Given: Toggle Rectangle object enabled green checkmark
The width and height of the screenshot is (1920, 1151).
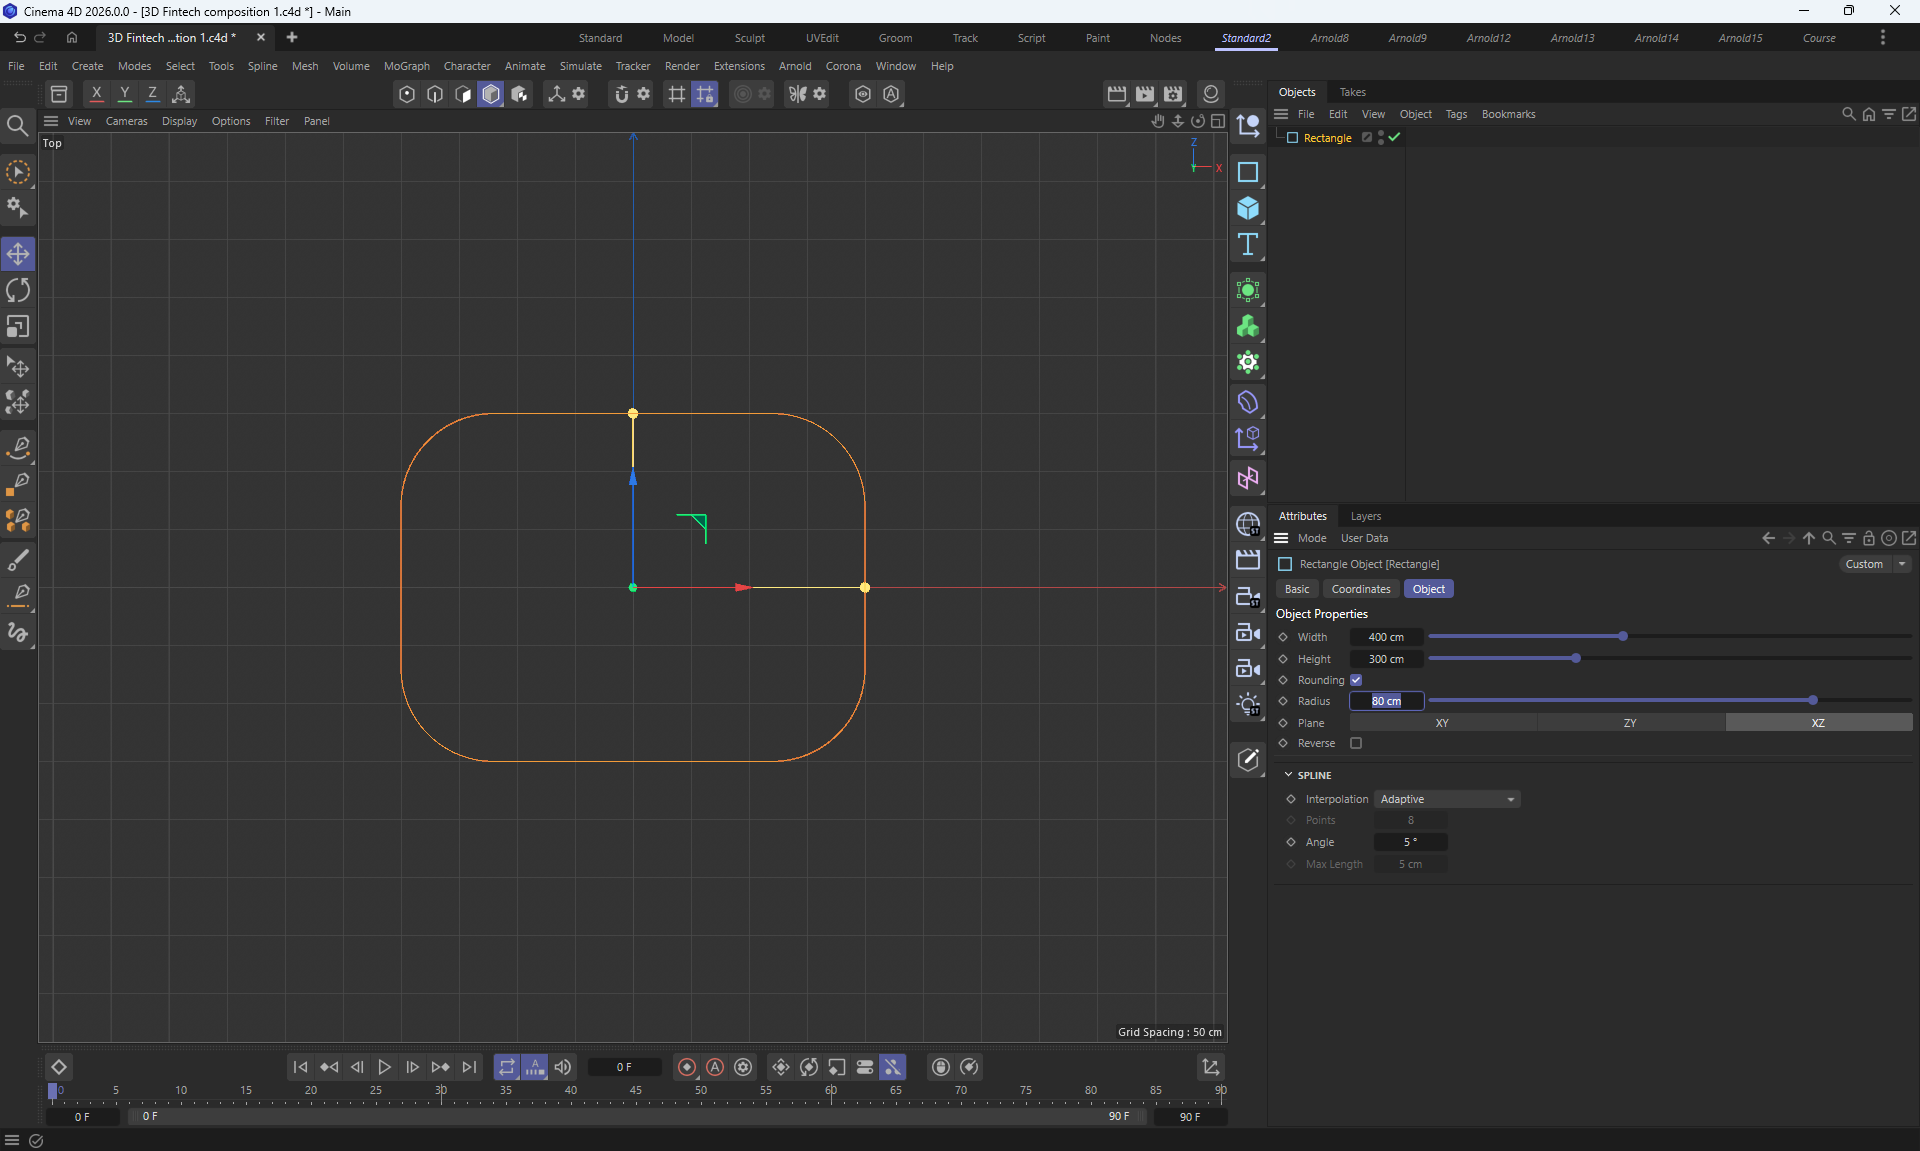Looking at the screenshot, I should (x=1394, y=138).
